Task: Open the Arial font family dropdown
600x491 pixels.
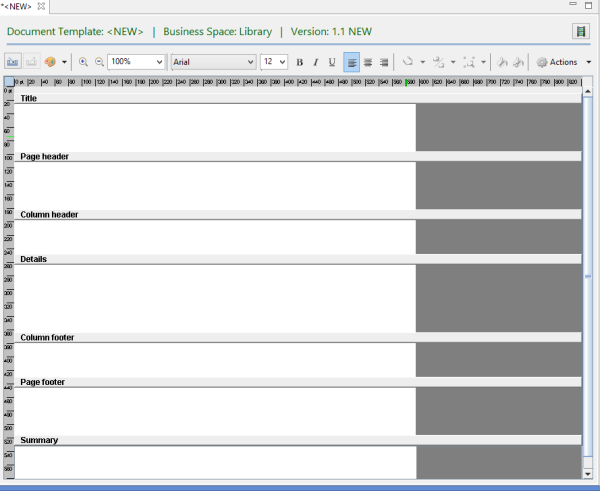Action: [x=250, y=62]
